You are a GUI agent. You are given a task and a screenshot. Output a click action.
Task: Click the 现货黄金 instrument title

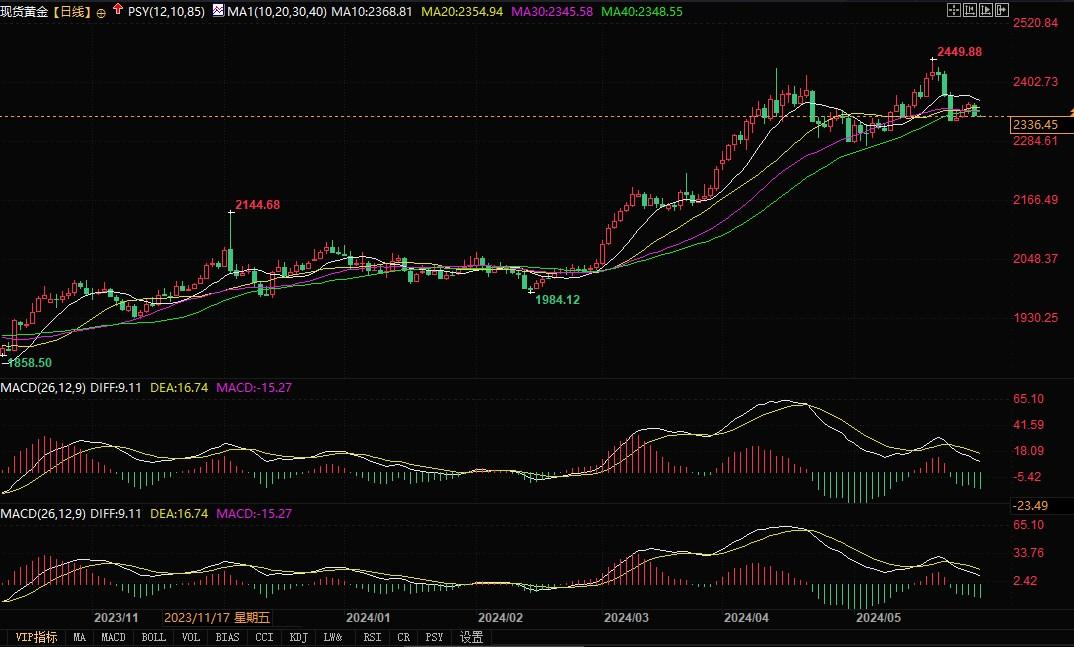point(25,12)
